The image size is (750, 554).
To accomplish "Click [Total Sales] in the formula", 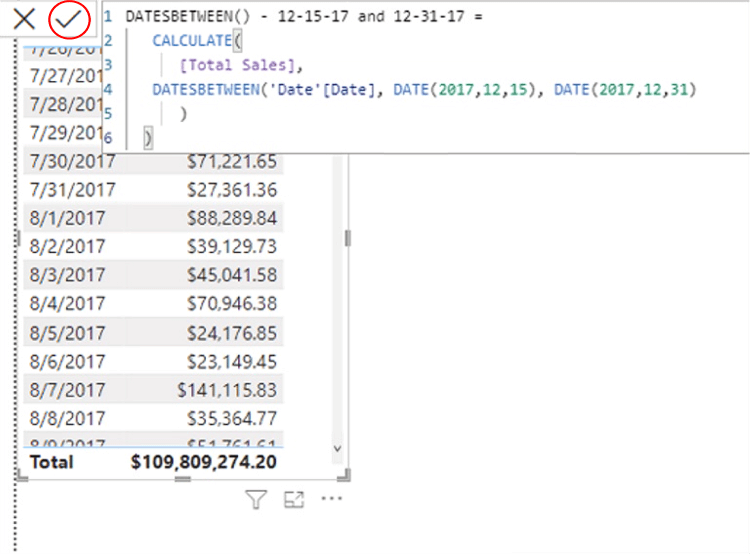I will pyautogui.click(x=237, y=65).
